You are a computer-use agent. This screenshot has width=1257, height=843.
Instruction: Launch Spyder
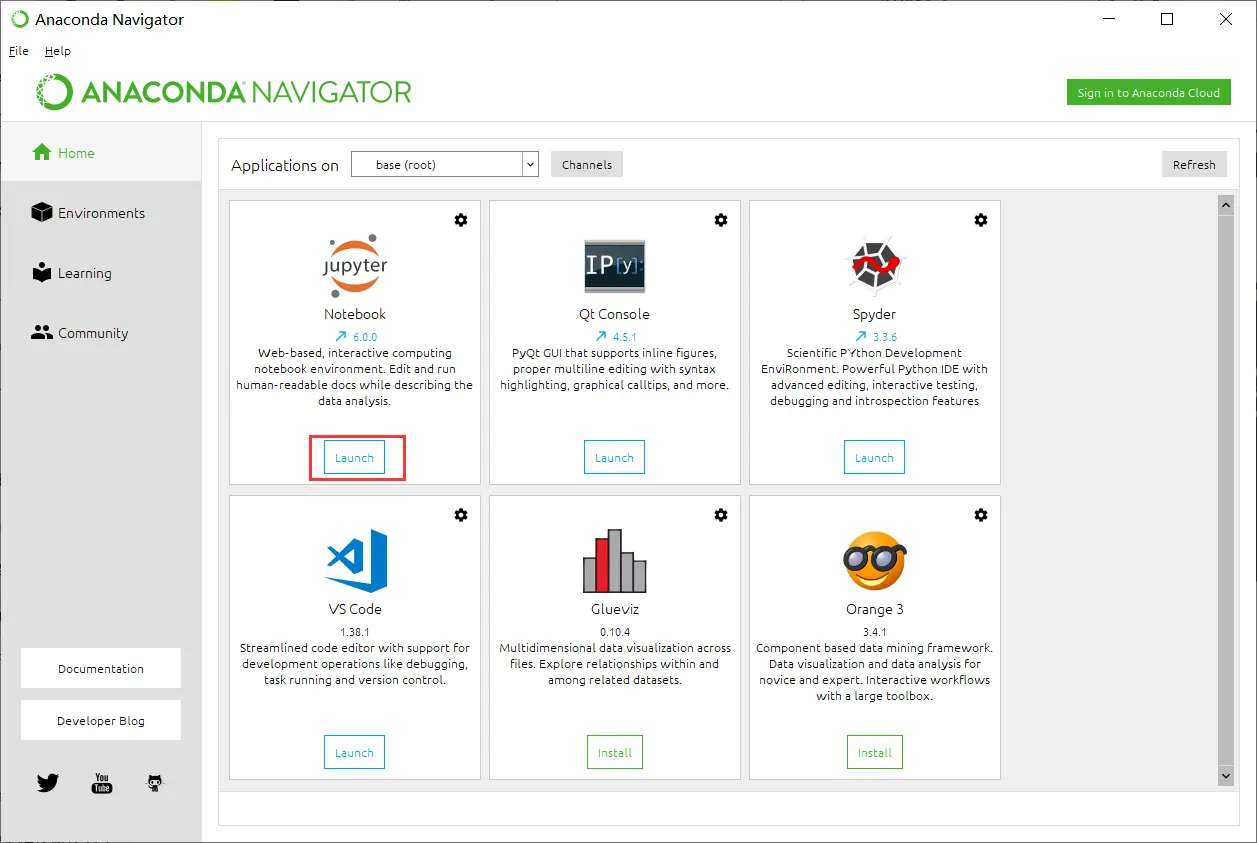point(874,457)
